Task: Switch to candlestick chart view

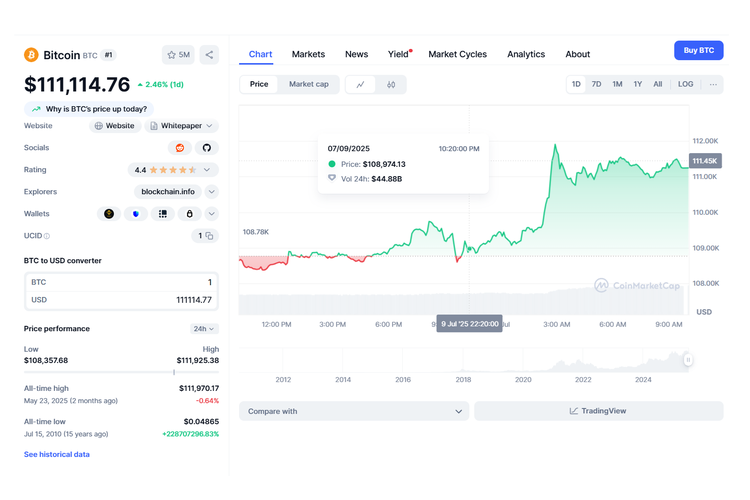Action: pos(391,85)
